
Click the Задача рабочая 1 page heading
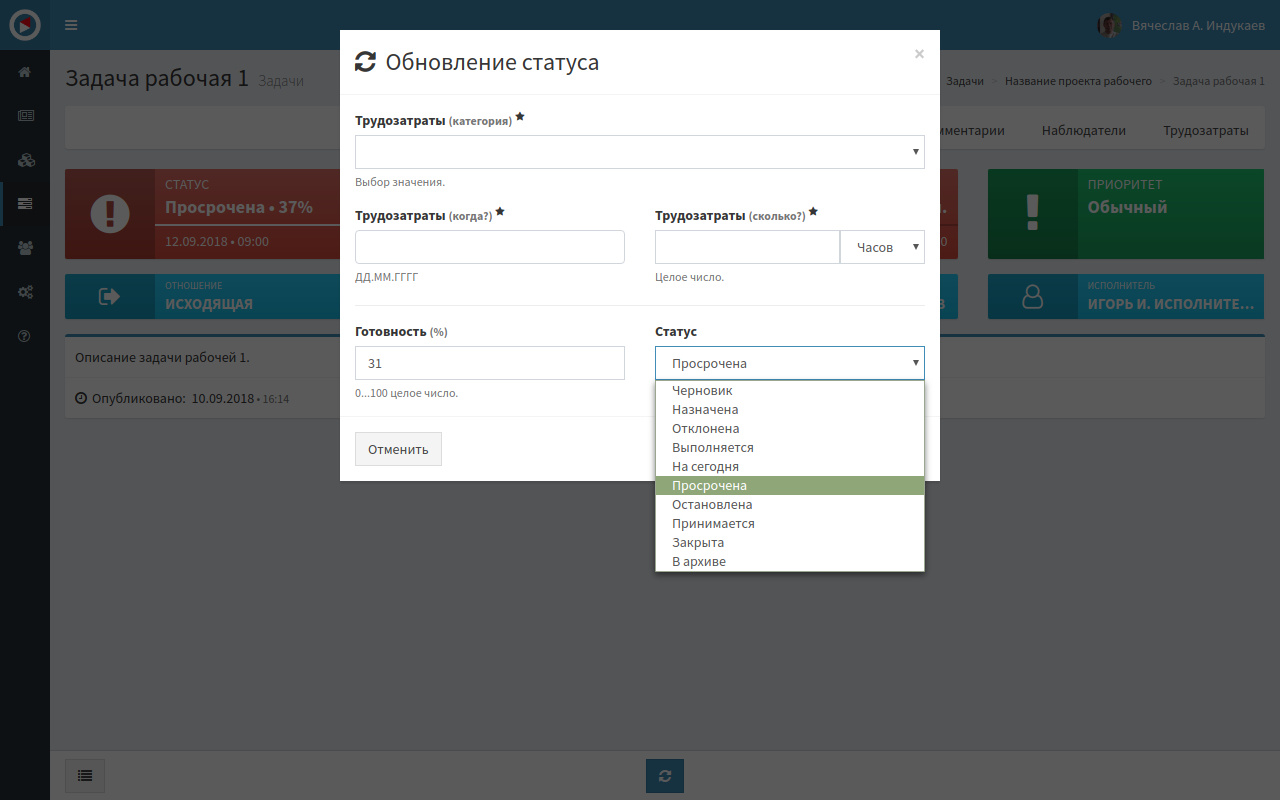pos(157,78)
